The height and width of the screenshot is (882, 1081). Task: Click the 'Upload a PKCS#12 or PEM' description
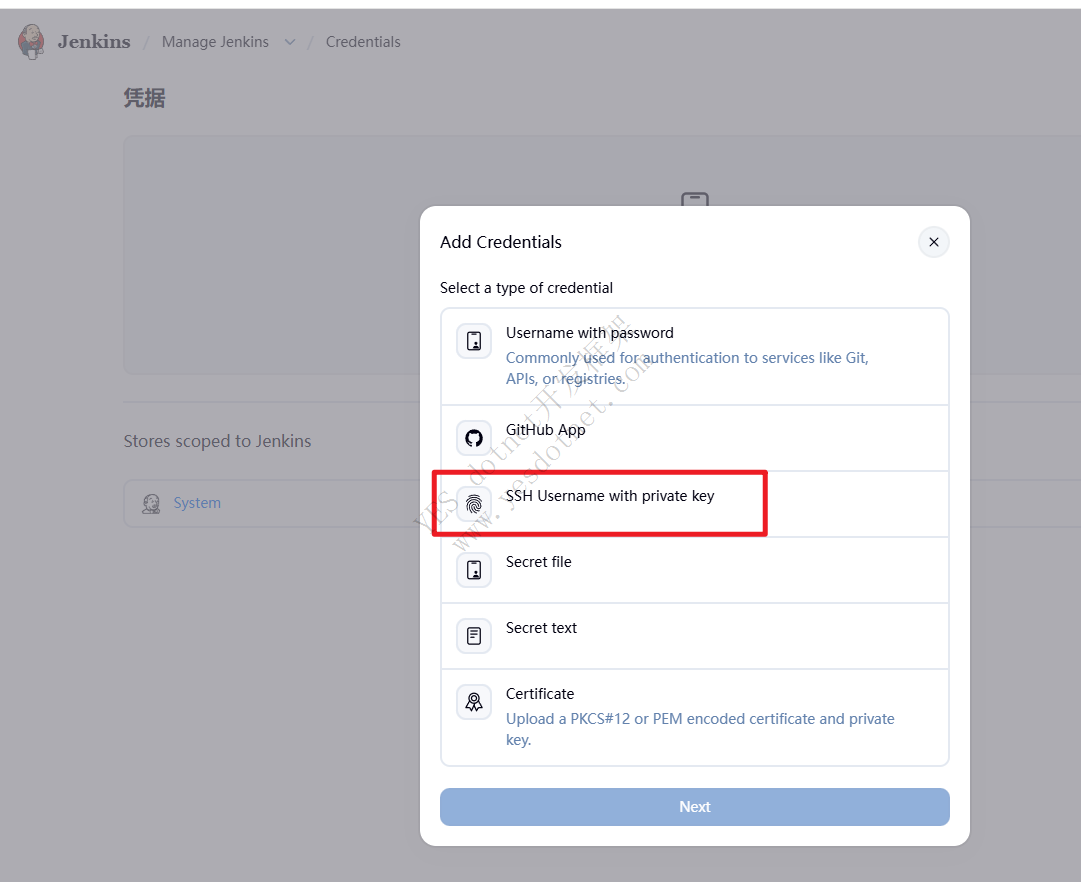click(700, 729)
